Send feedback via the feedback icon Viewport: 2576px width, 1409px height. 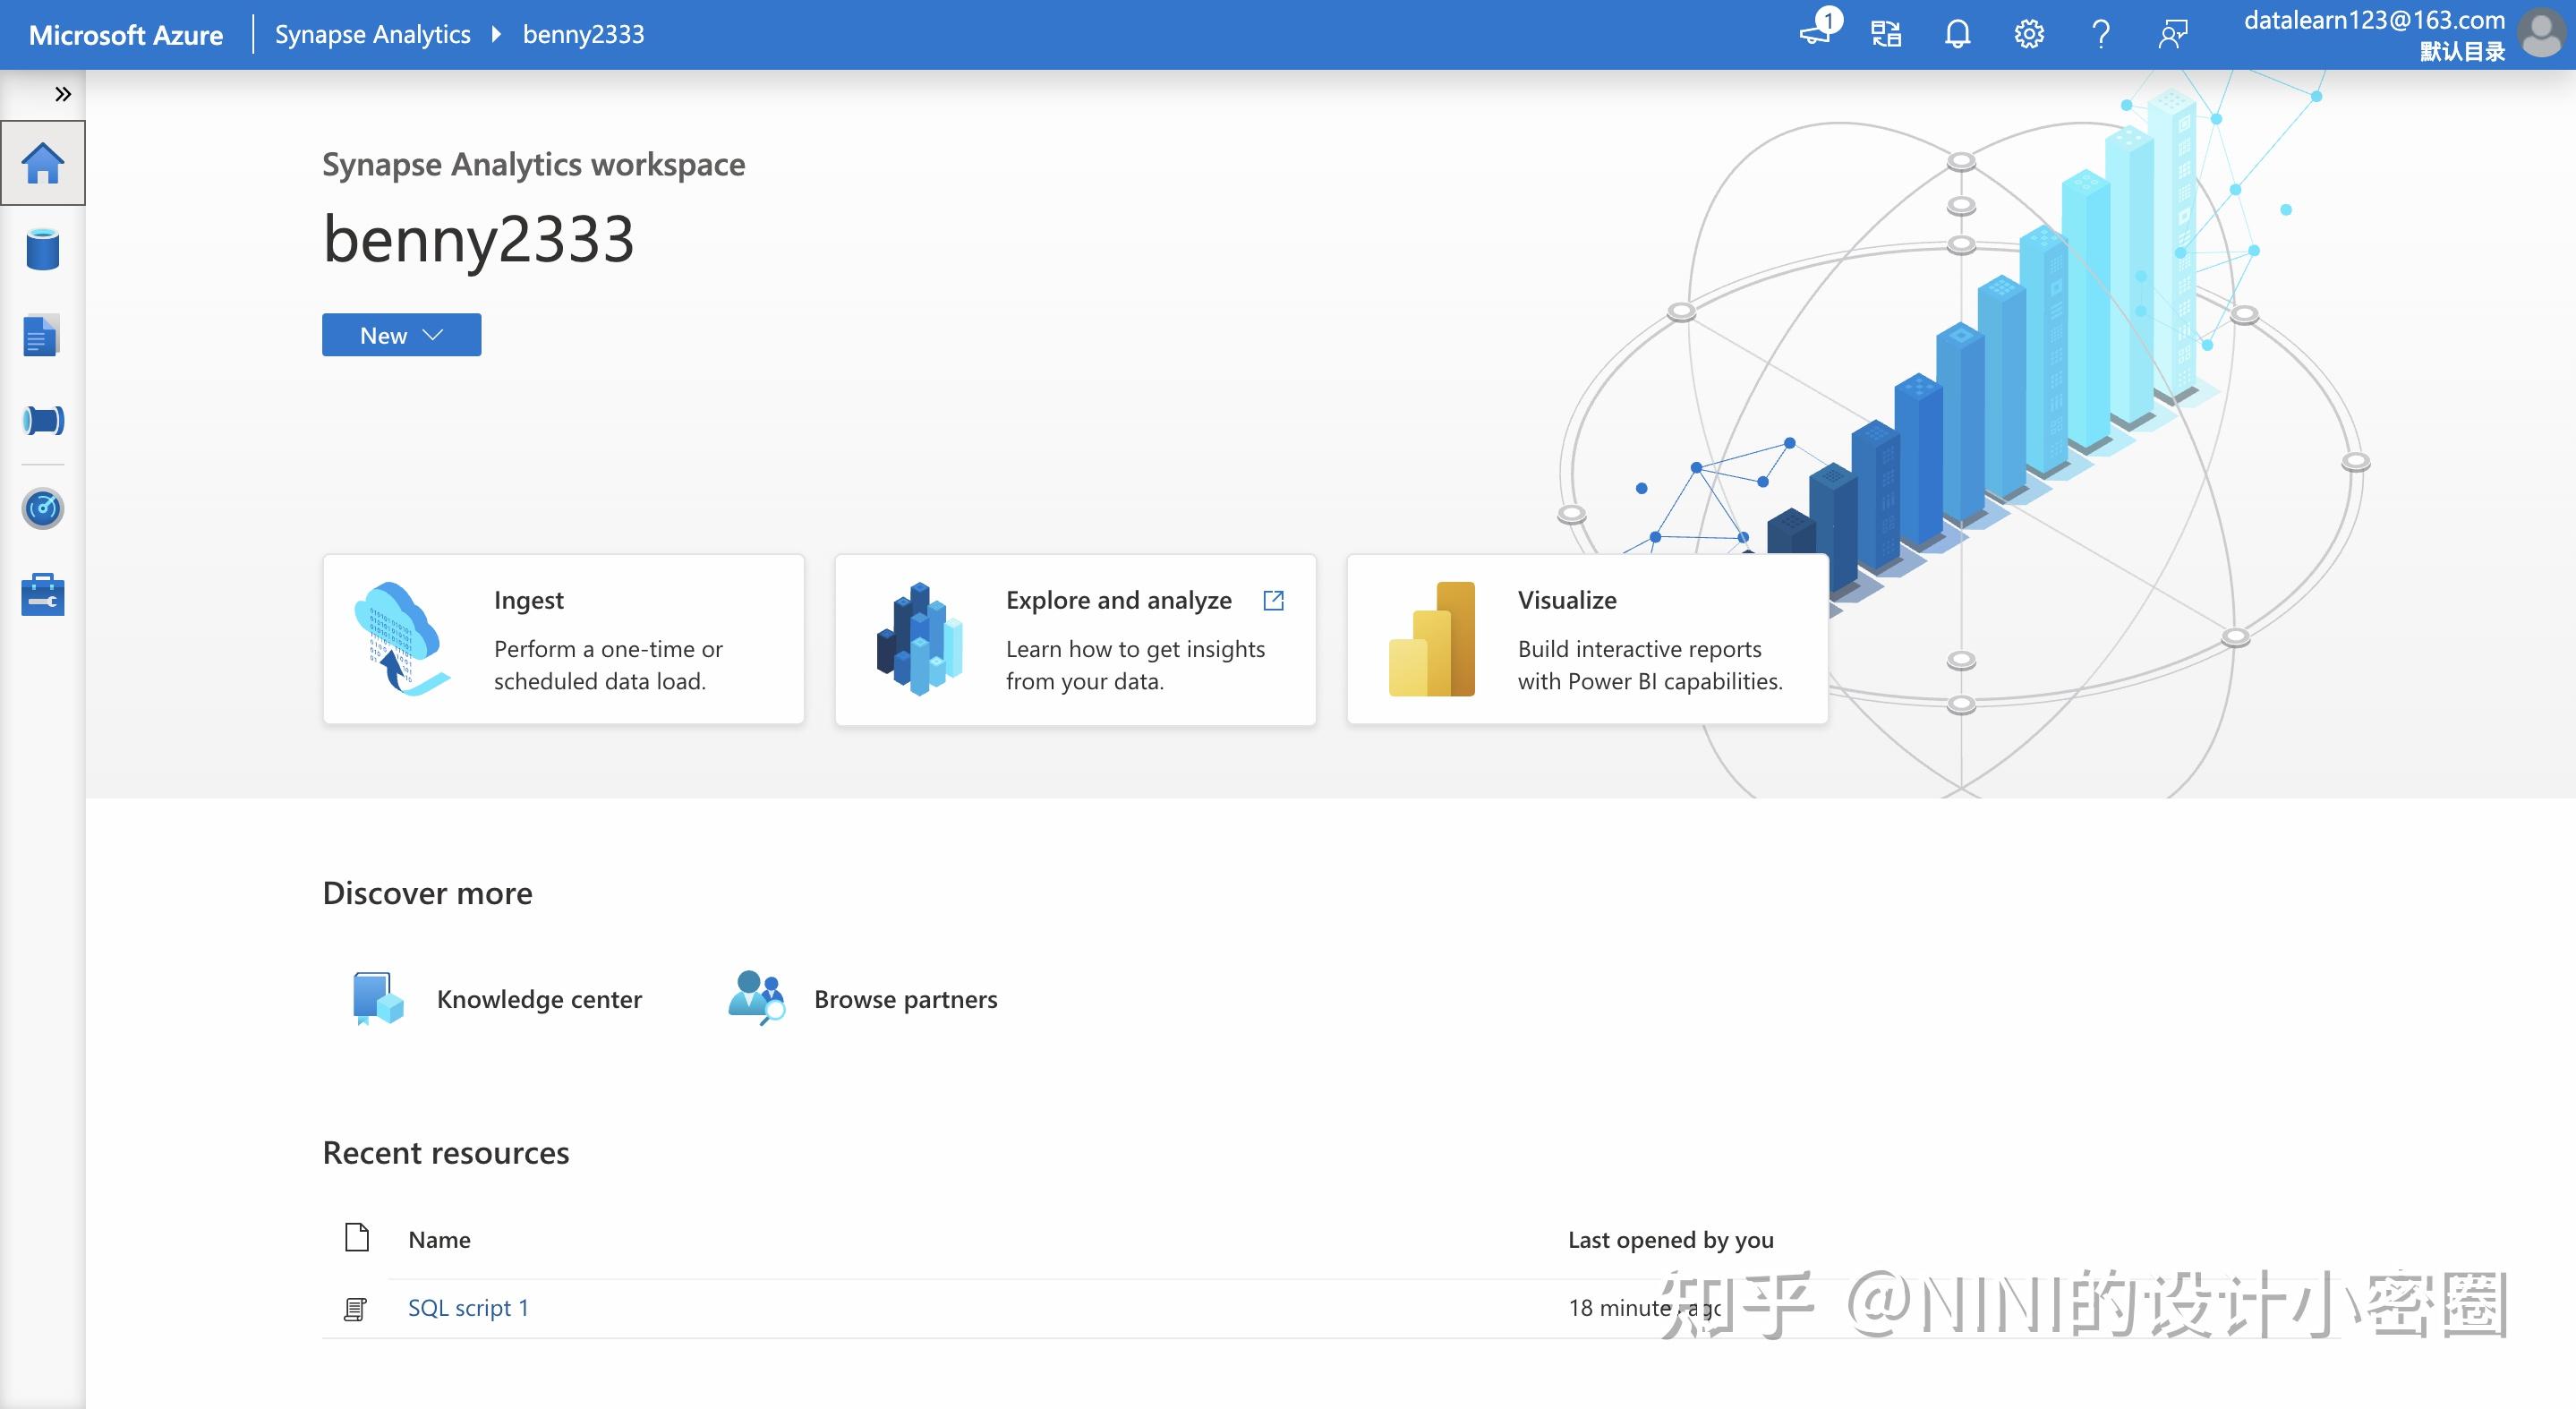(2172, 33)
